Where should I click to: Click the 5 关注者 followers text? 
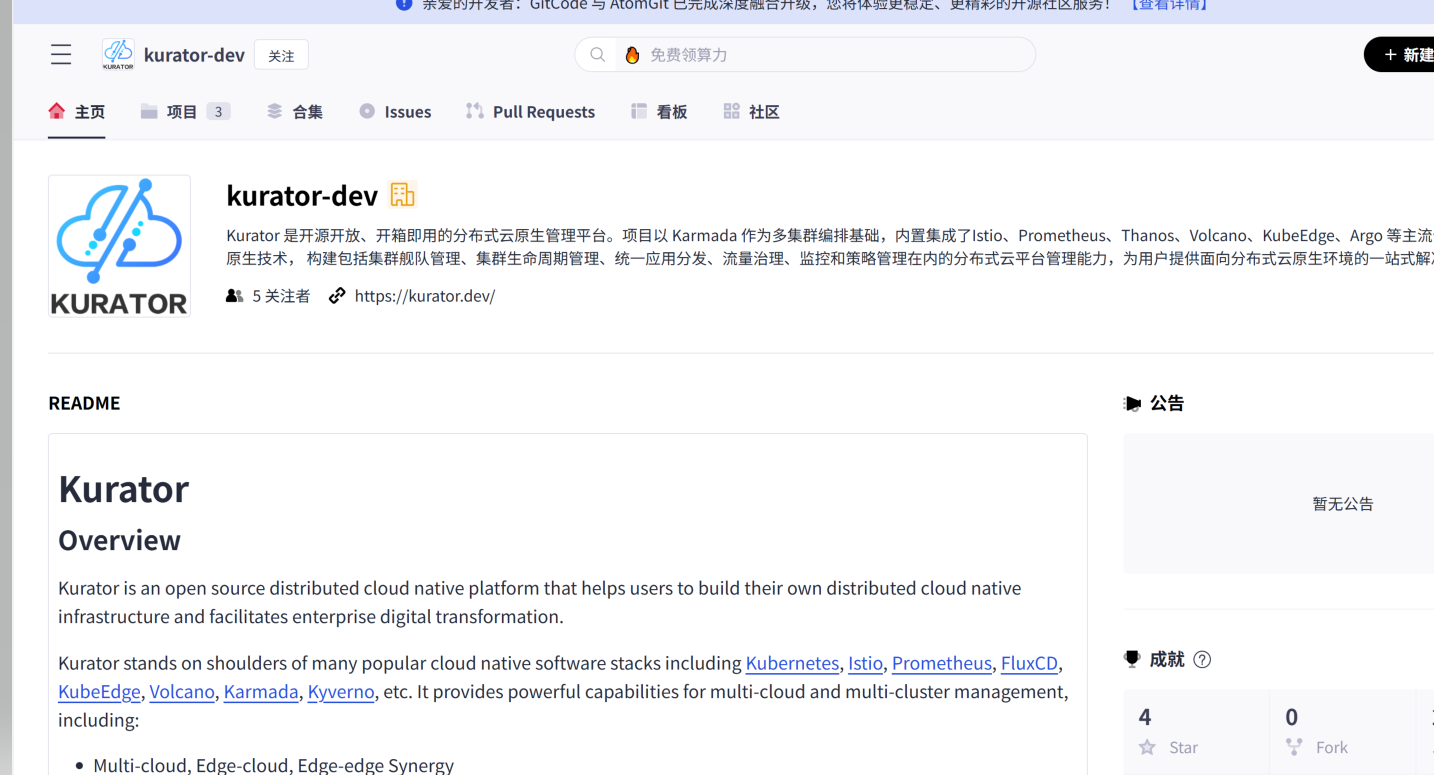click(281, 296)
